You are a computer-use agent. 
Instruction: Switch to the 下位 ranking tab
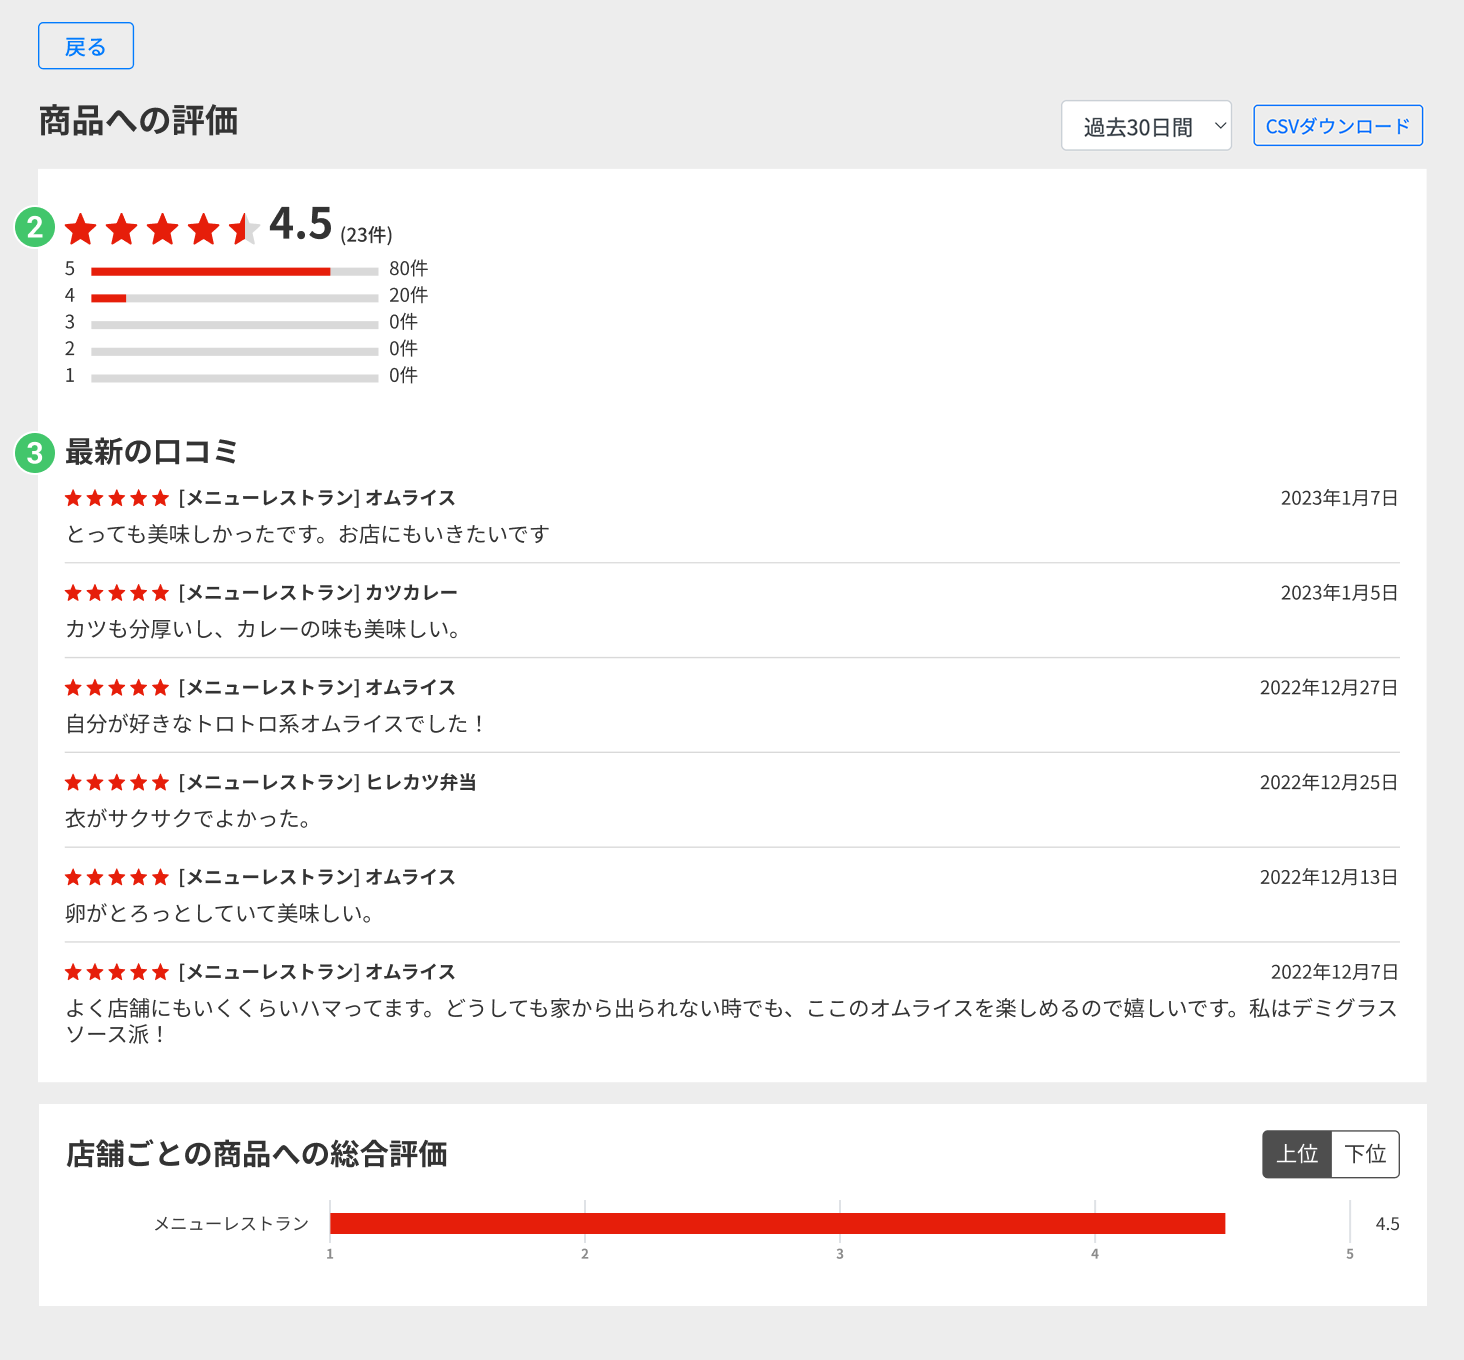[x=1365, y=1154]
